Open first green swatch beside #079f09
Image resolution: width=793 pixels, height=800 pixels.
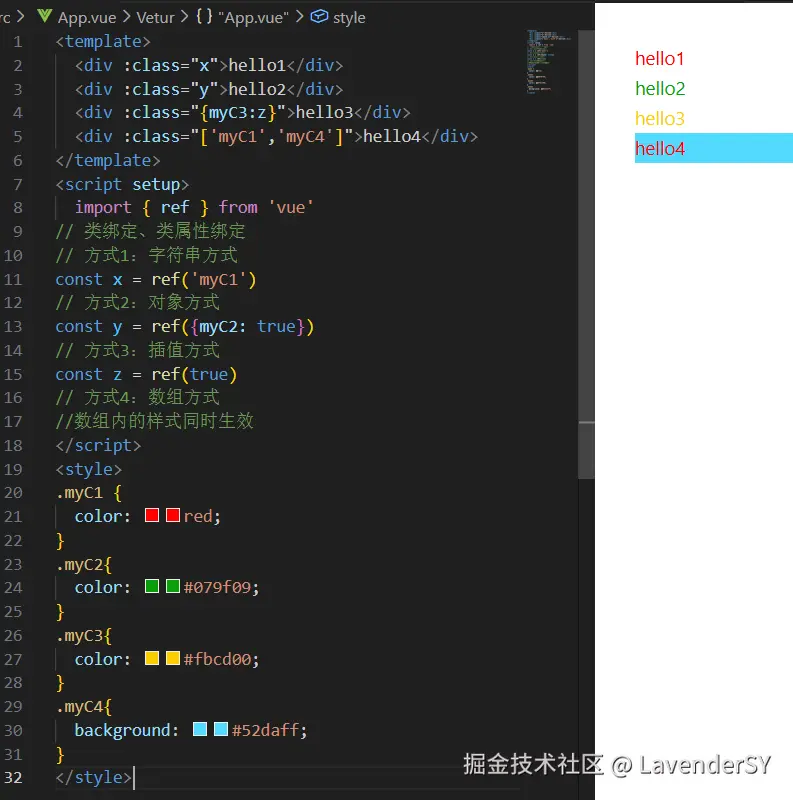point(152,587)
